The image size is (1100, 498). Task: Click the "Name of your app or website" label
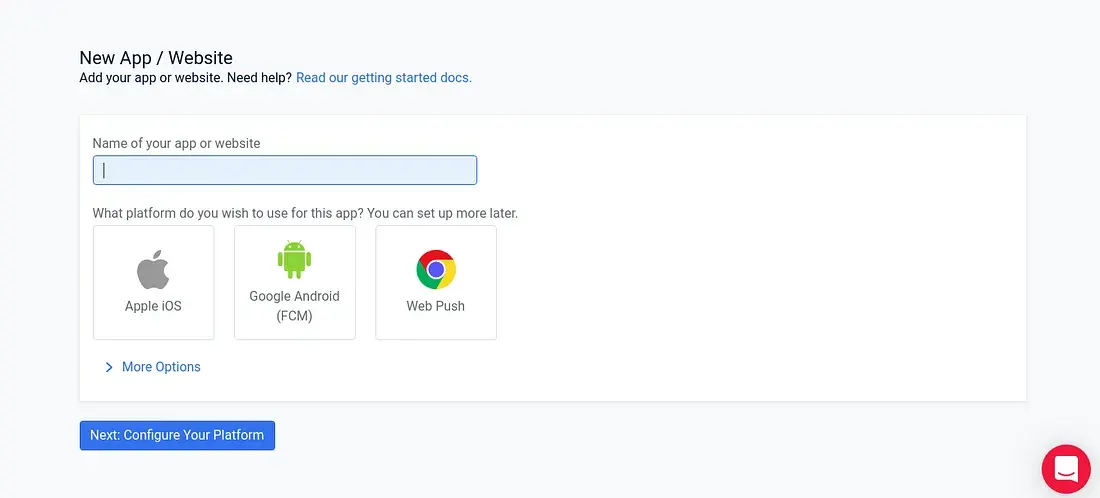pos(176,143)
